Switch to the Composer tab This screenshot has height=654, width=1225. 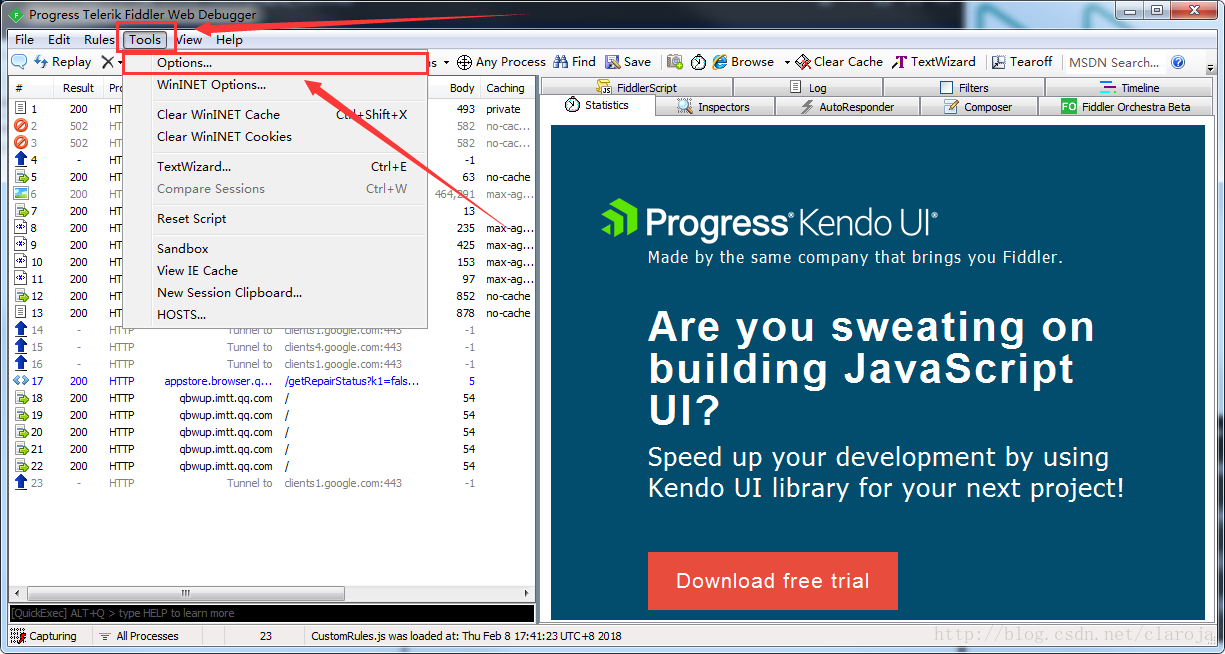(x=978, y=107)
